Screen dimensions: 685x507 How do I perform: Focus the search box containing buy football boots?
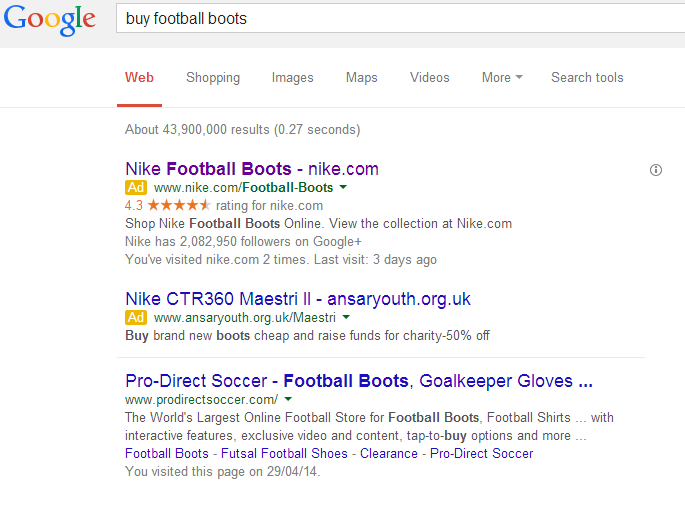tap(400, 18)
